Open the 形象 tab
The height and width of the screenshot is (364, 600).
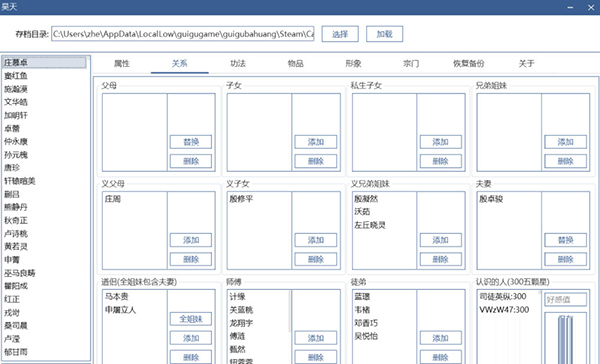coord(353,64)
